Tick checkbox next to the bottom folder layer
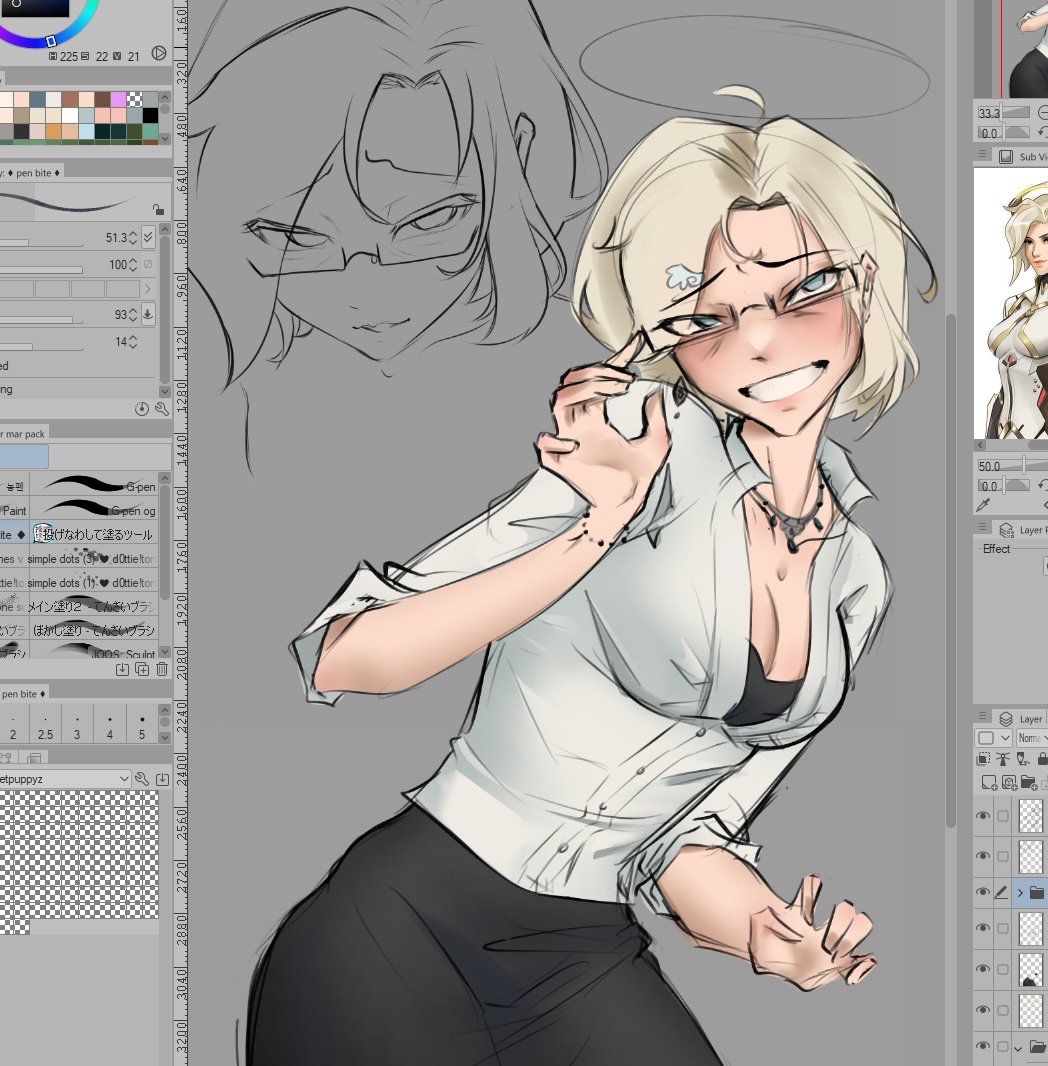This screenshot has width=1048, height=1066. (x=1003, y=1046)
